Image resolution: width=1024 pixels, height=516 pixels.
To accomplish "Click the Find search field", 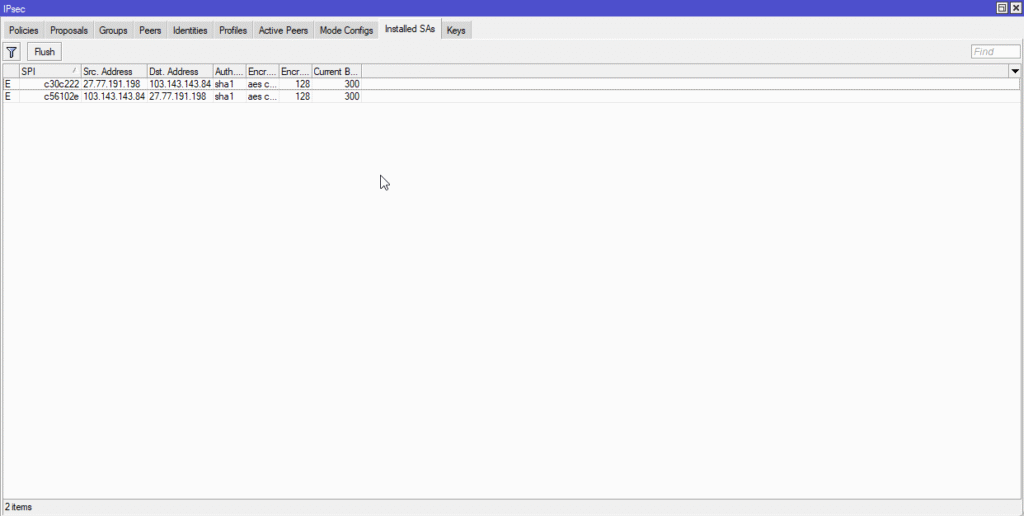I will pyautogui.click(x=995, y=52).
